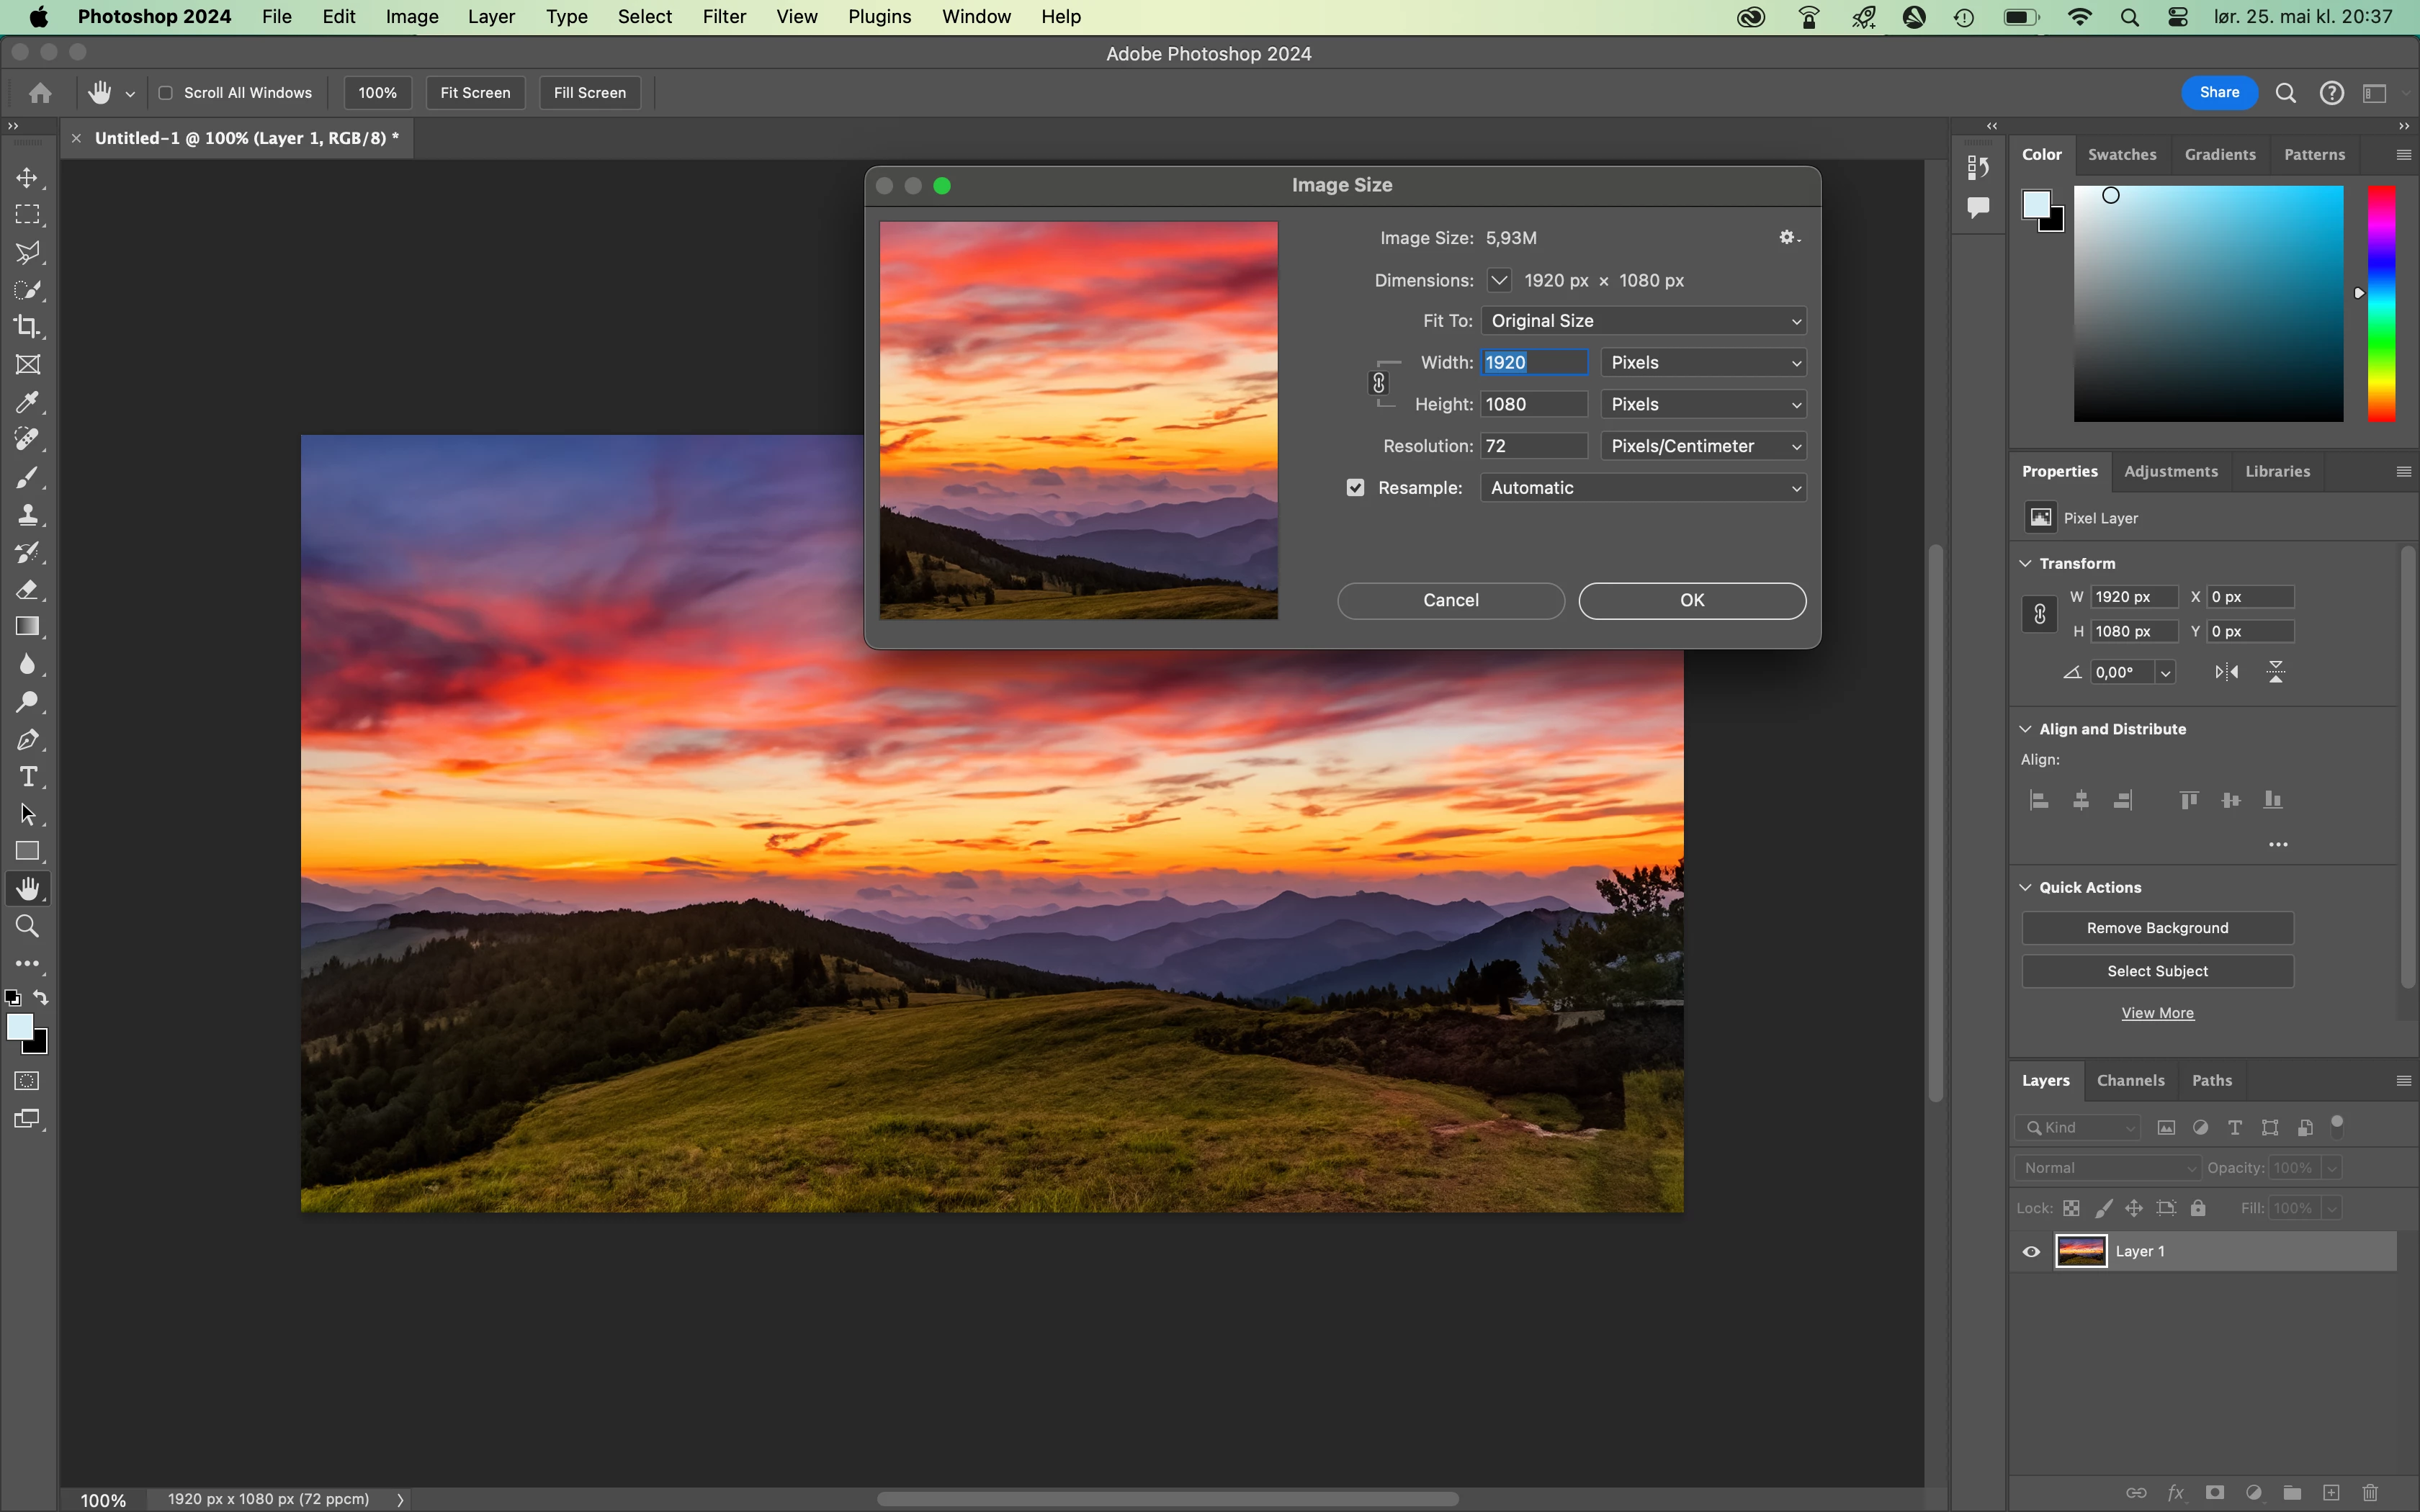Select the Gradient tool

(27, 627)
